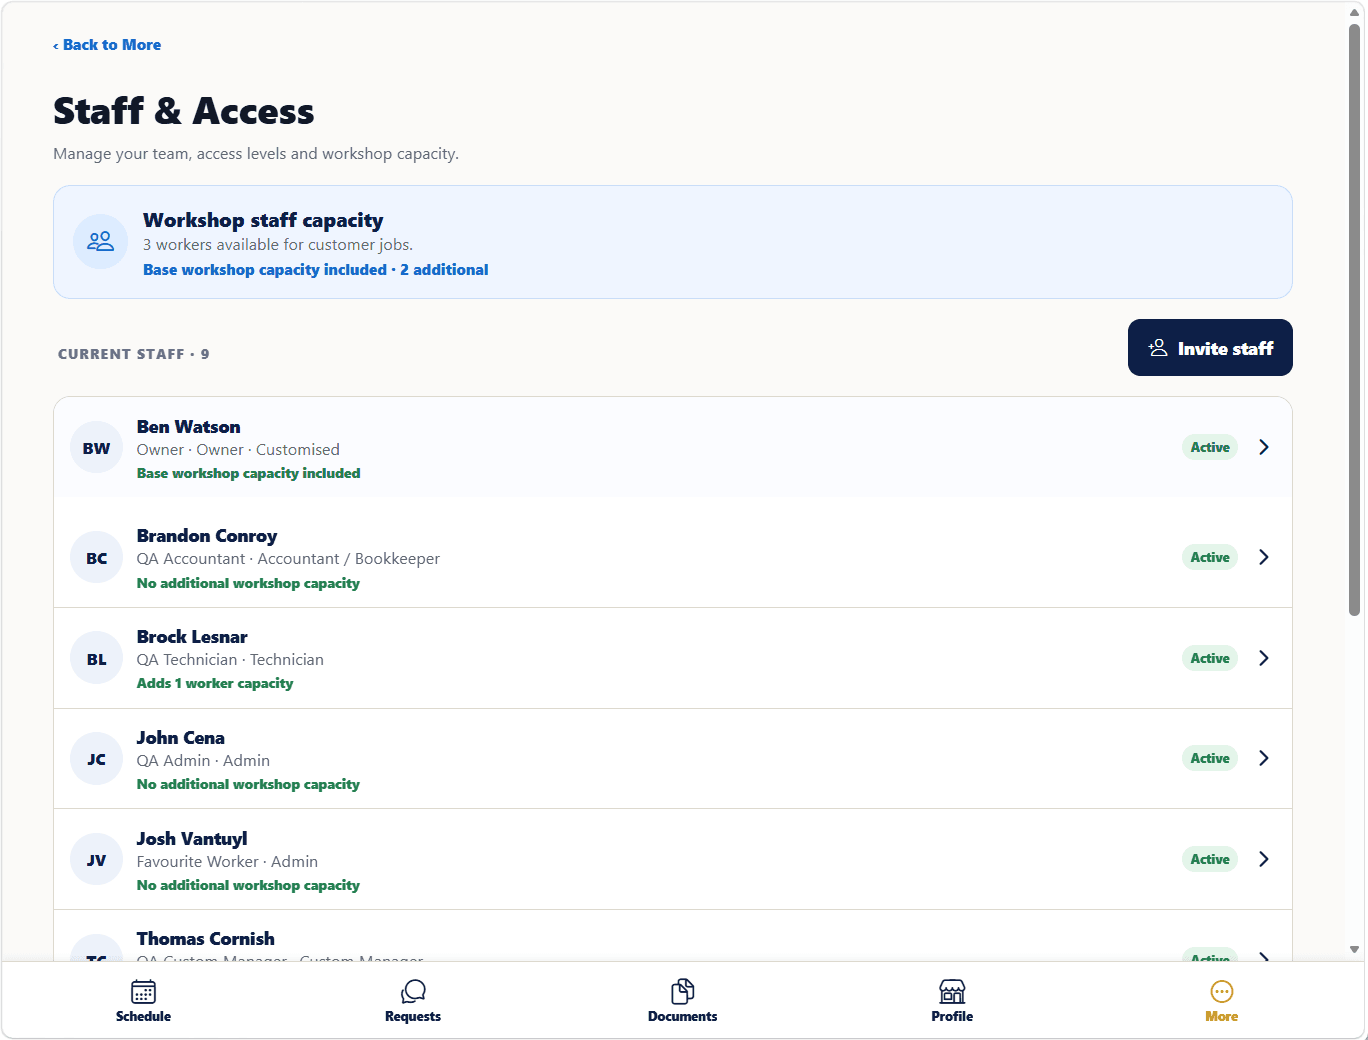Click the 'More' label in bottom bar
The height and width of the screenshot is (1040, 1368).
coord(1222,1016)
